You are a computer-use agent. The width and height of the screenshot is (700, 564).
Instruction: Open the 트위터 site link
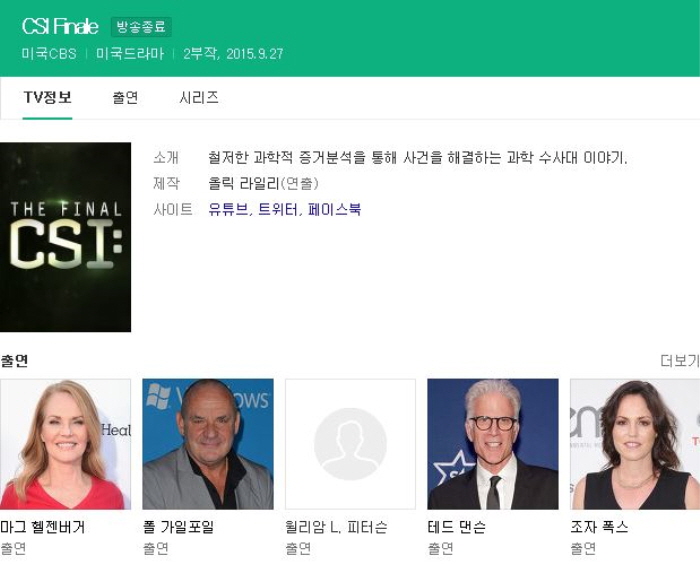[x=278, y=210]
